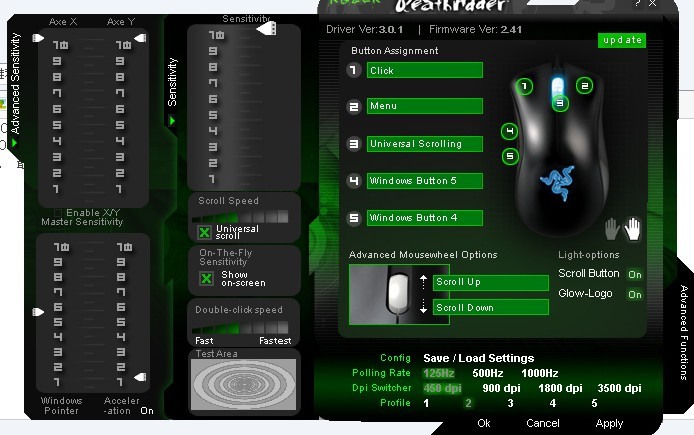The image size is (694, 435).
Task: Click side button 5 marker on mouse image
Action: pyautogui.click(x=510, y=156)
